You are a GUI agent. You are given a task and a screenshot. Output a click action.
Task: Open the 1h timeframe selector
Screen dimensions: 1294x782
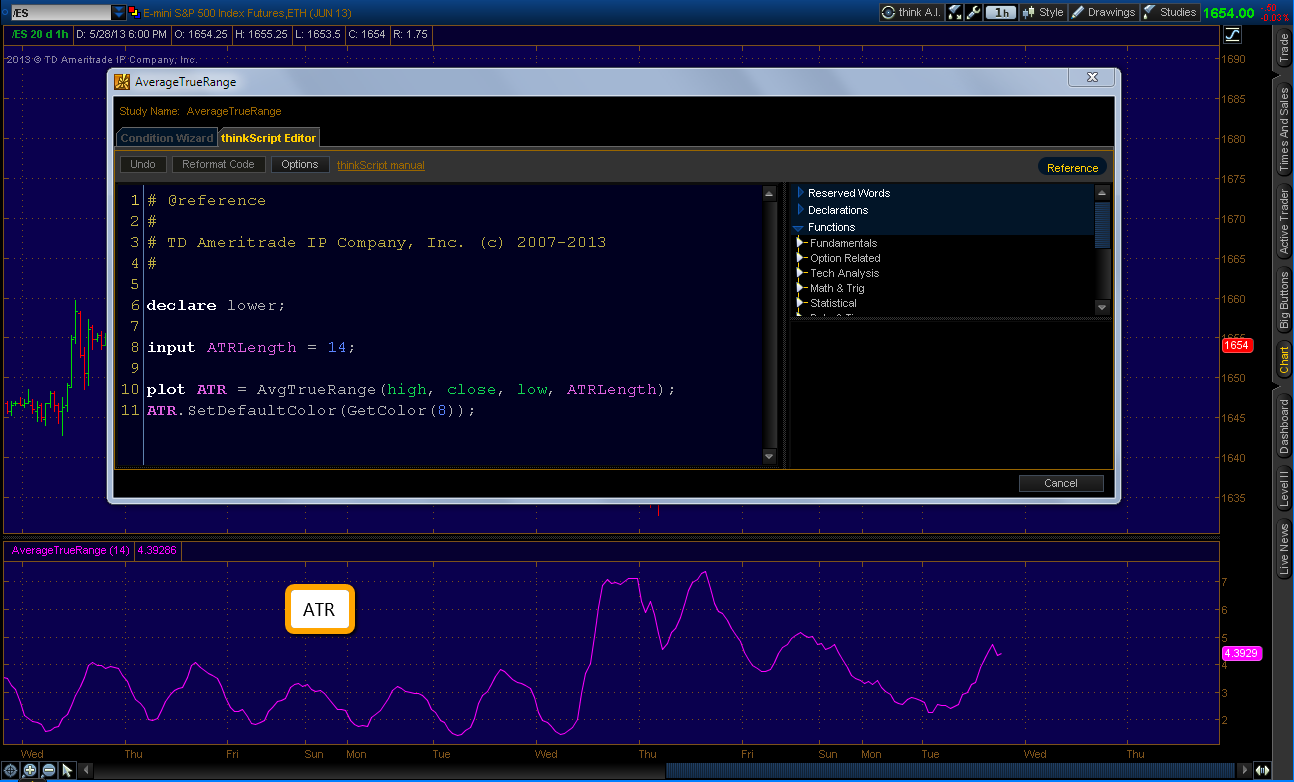(1000, 12)
